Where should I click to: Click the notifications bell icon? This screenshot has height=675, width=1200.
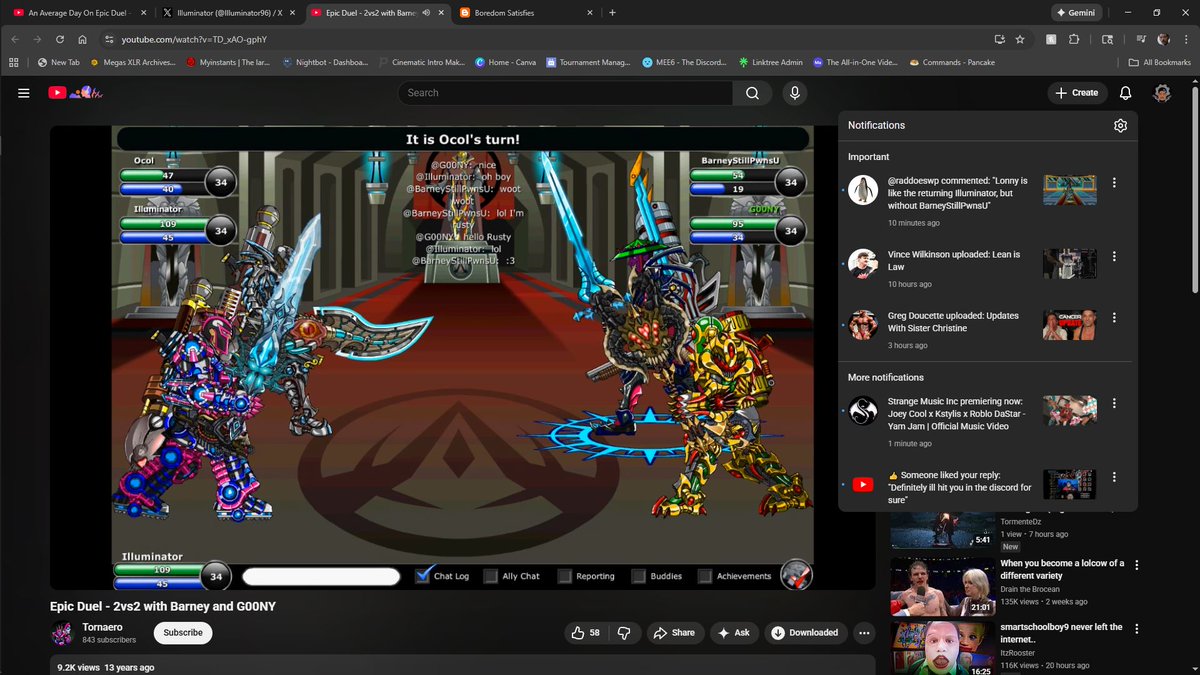tap(1125, 92)
